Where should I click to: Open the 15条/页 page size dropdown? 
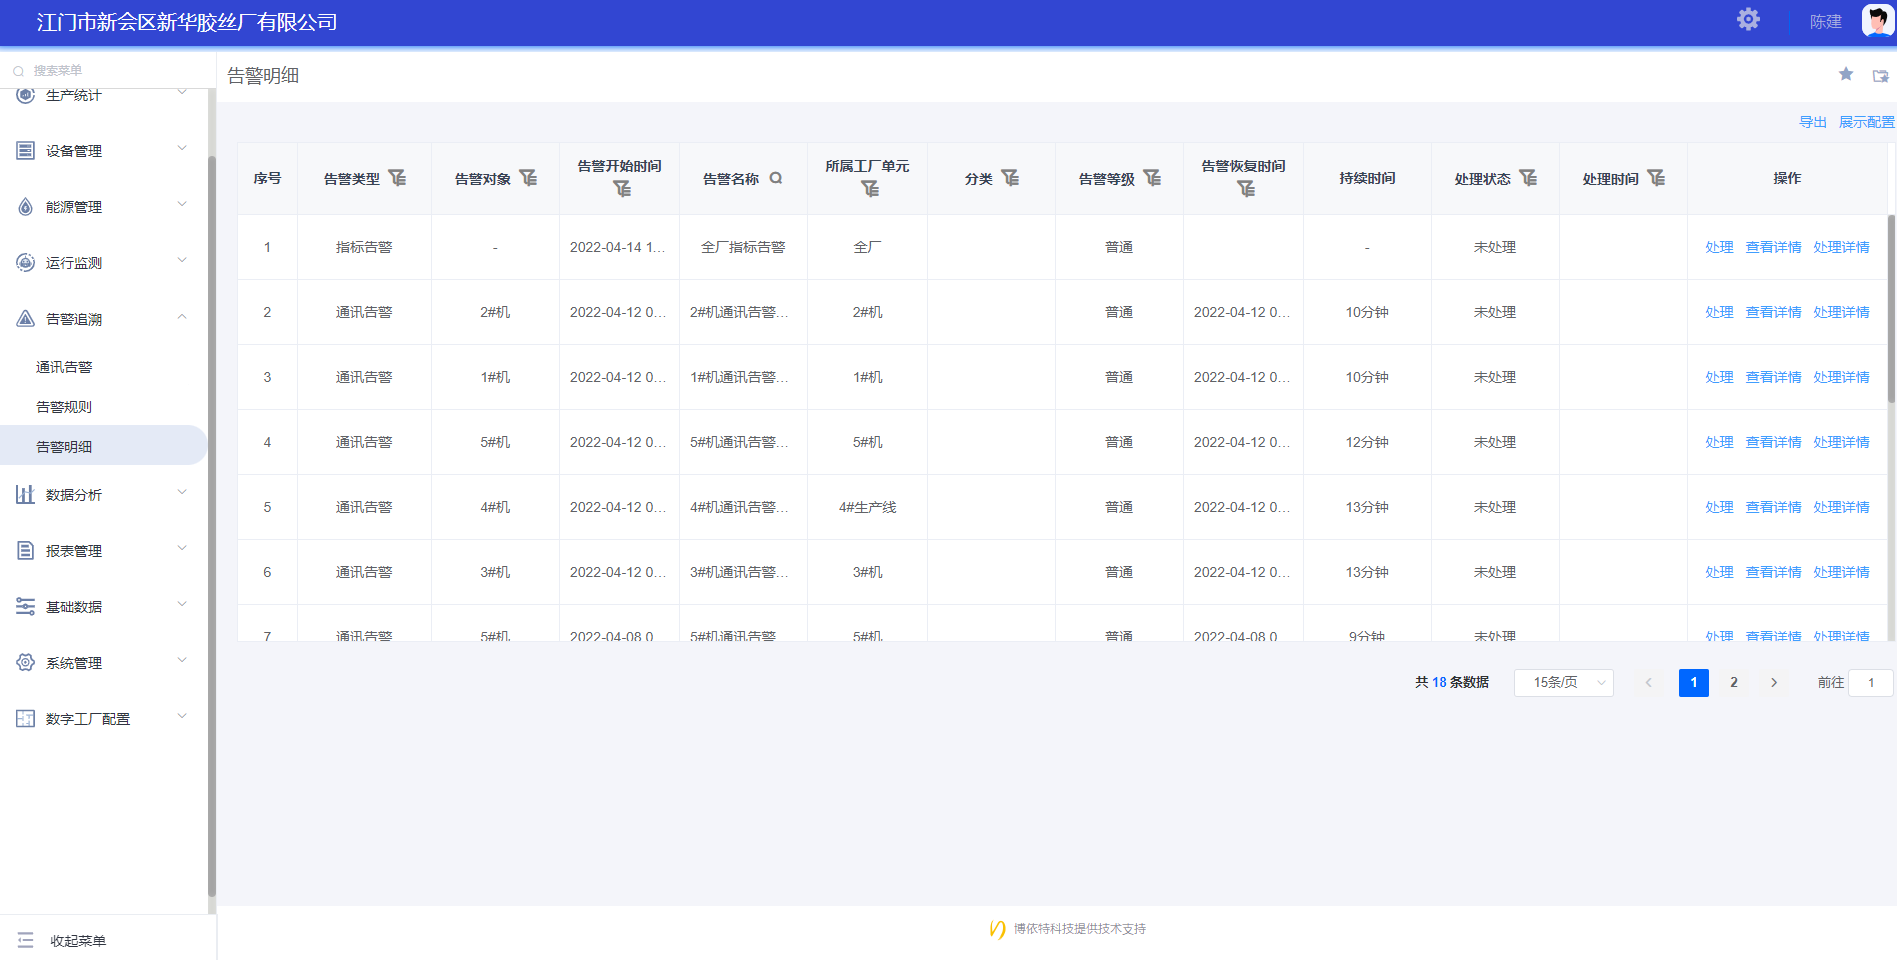1563,683
